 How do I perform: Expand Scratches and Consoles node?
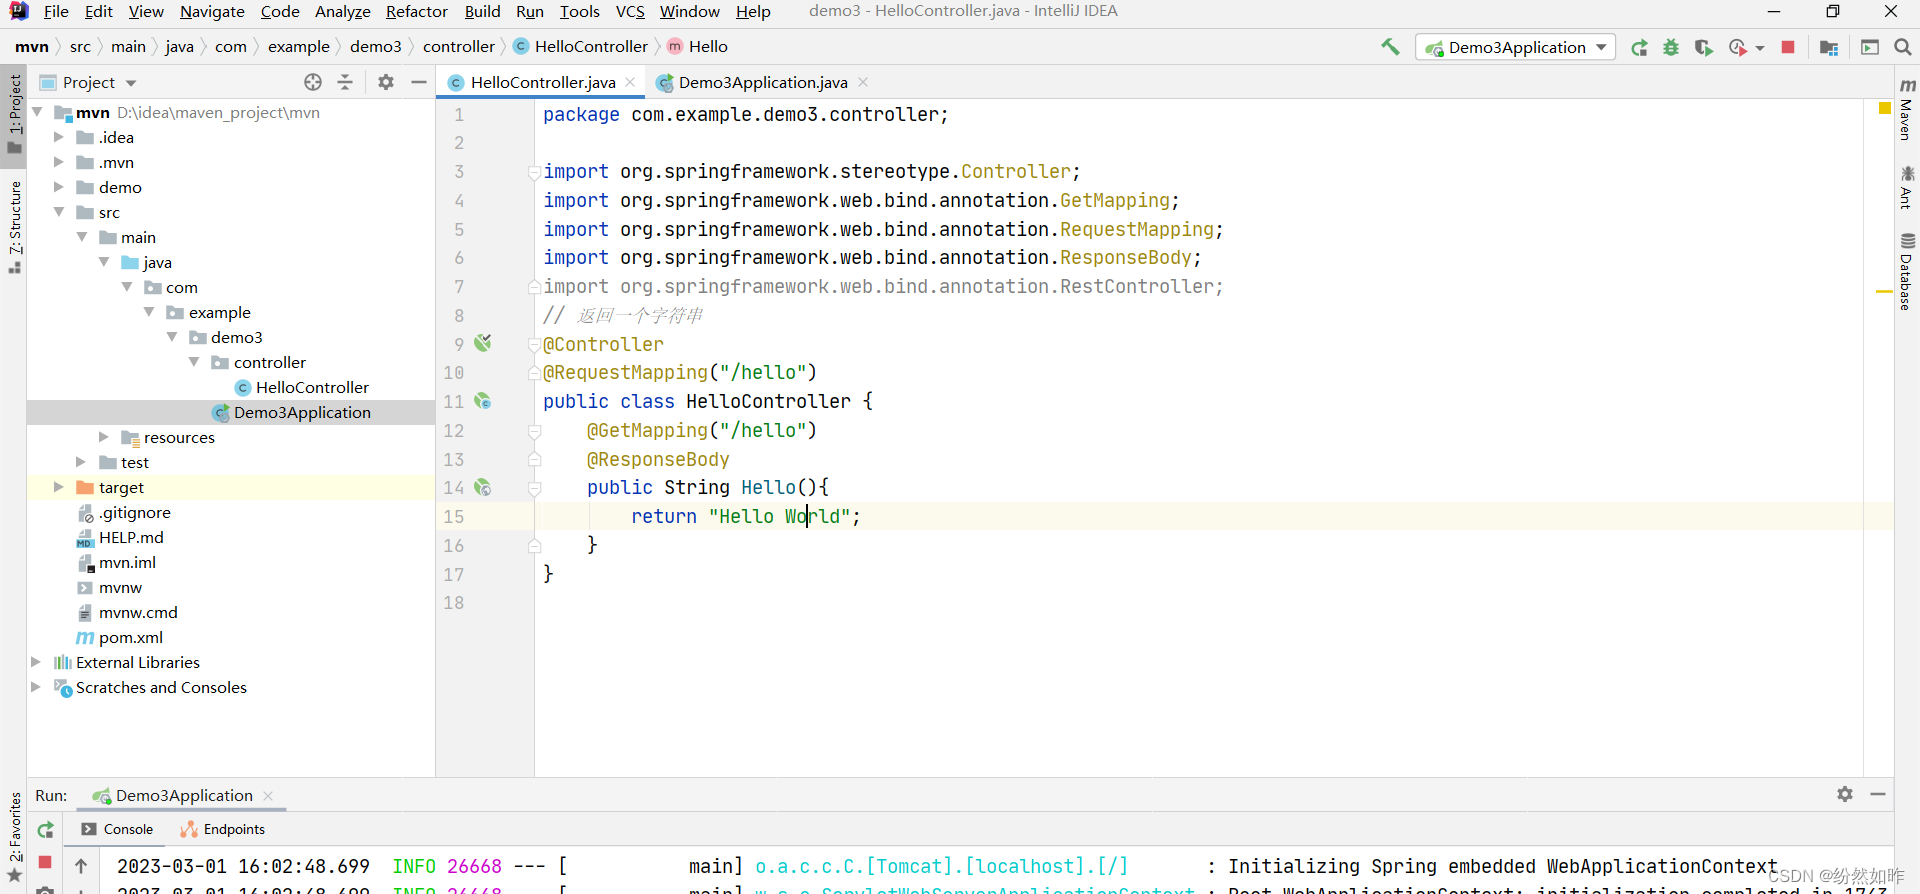click(36, 687)
